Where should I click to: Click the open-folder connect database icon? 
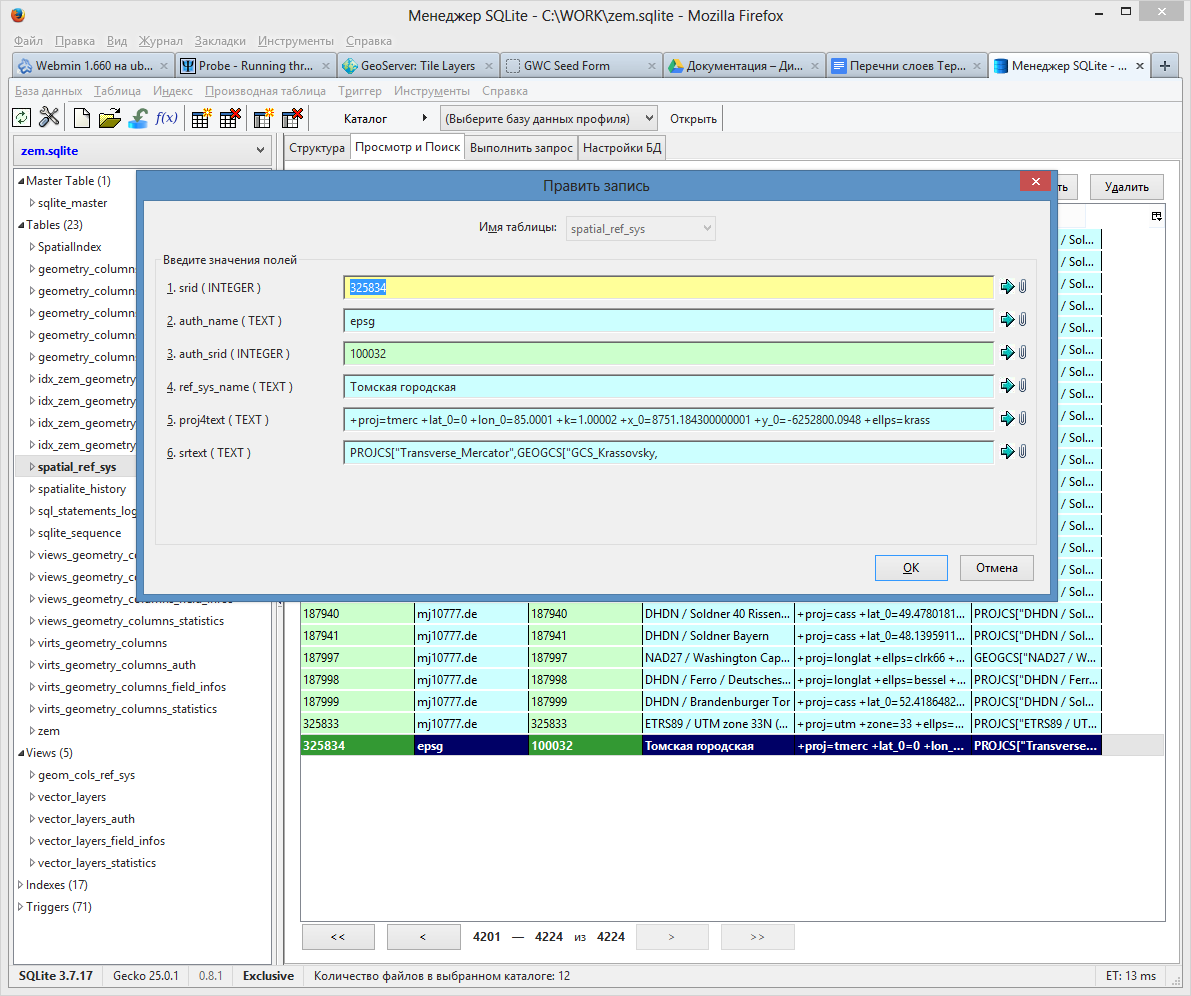[110, 118]
